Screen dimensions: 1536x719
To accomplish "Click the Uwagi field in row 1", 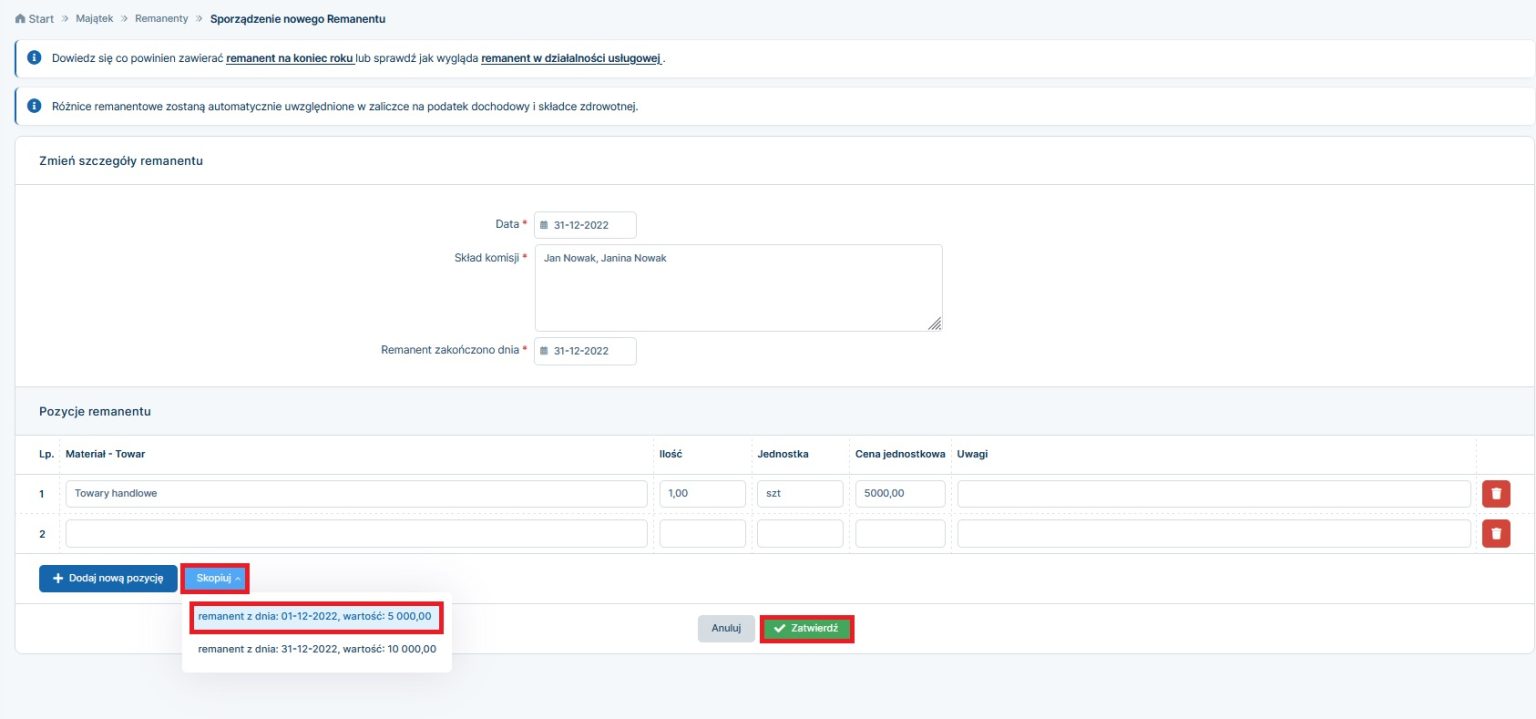I will (x=1213, y=494).
